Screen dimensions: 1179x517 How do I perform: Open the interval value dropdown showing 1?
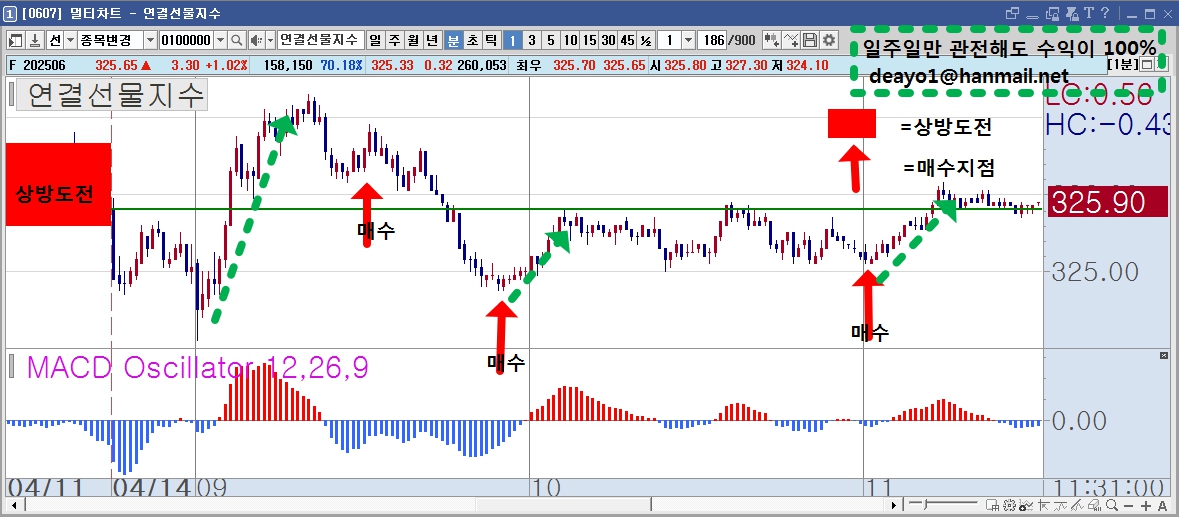coord(688,40)
